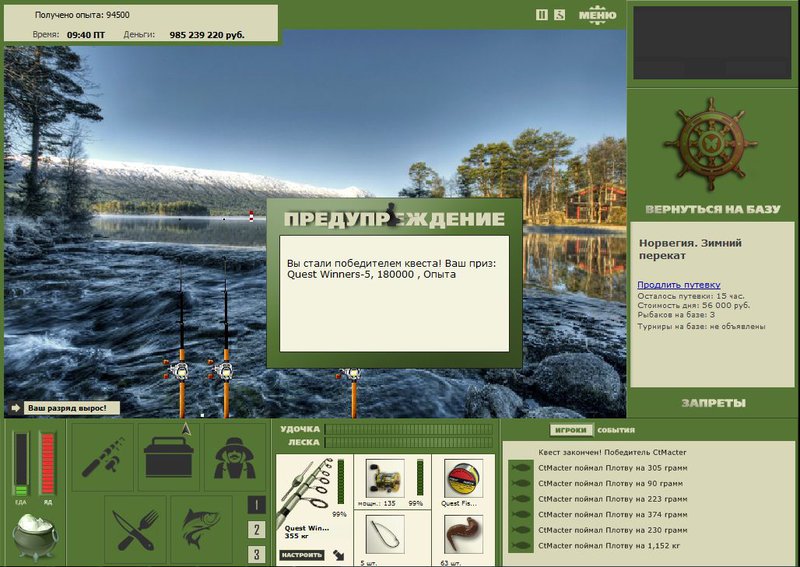Open the МЕНЮ gear menu

(597, 14)
